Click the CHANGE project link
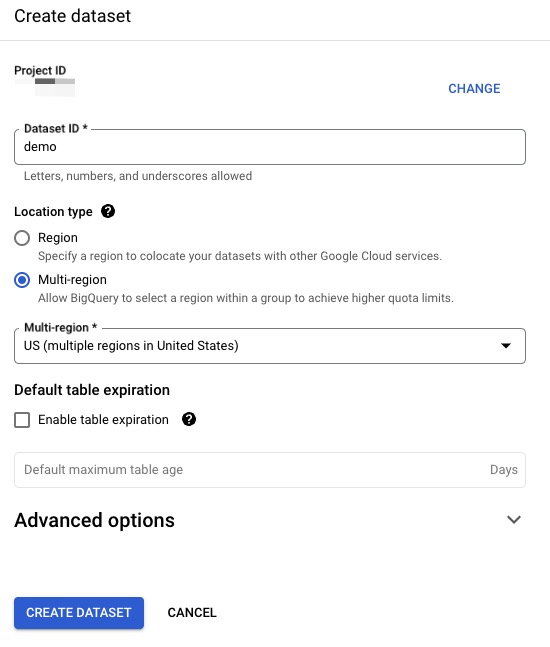This screenshot has width=550, height=647. click(474, 88)
